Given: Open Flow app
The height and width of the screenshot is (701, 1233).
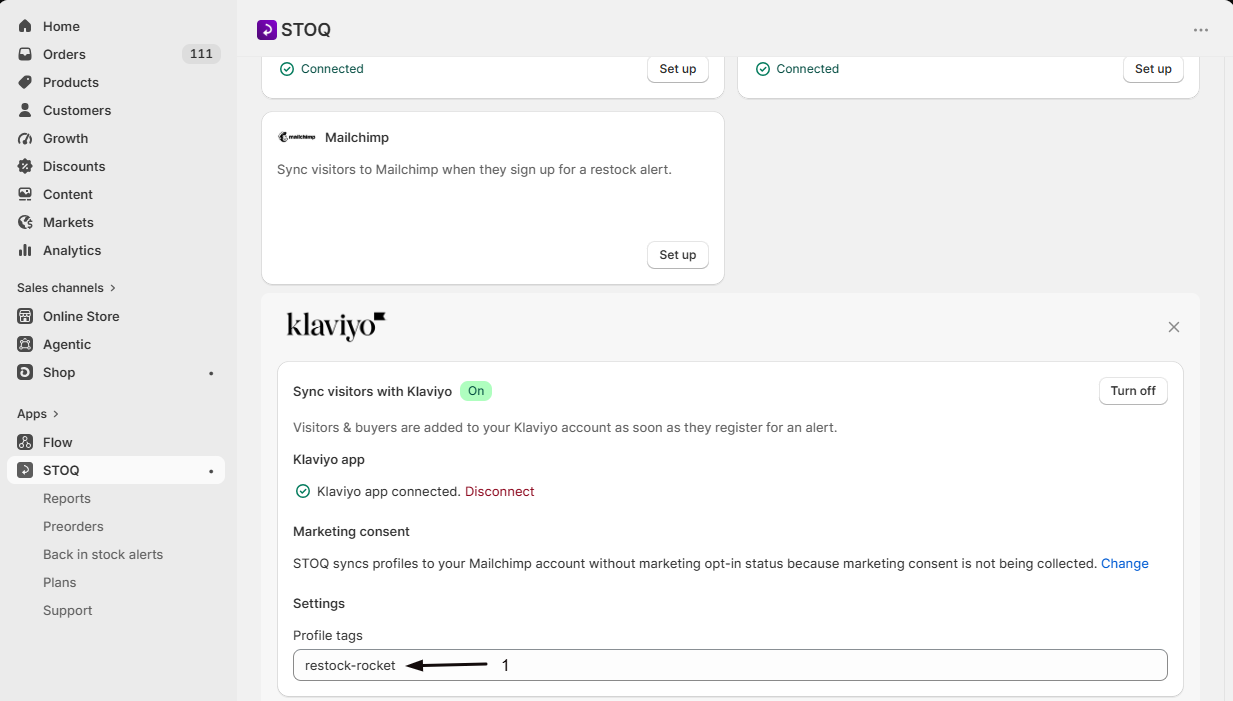Looking at the screenshot, I should 58,442.
